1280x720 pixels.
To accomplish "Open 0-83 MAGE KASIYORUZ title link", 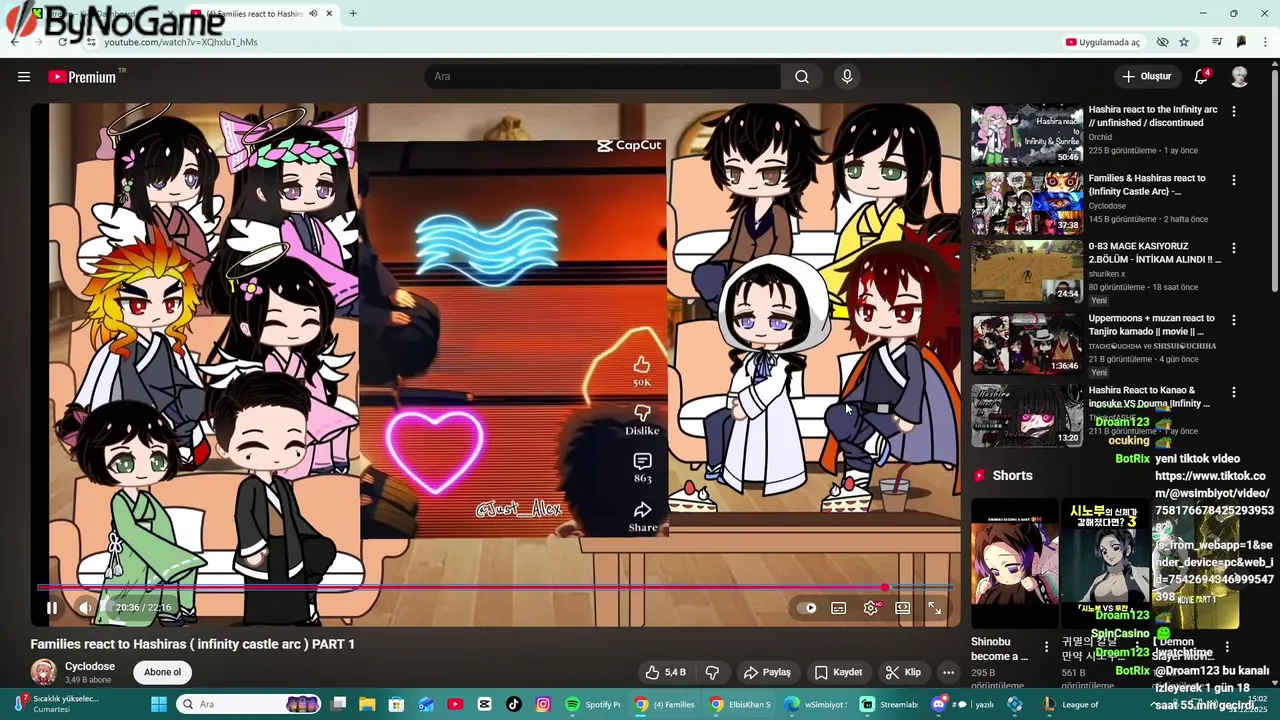I will pyautogui.click(x=1155, y=252).
